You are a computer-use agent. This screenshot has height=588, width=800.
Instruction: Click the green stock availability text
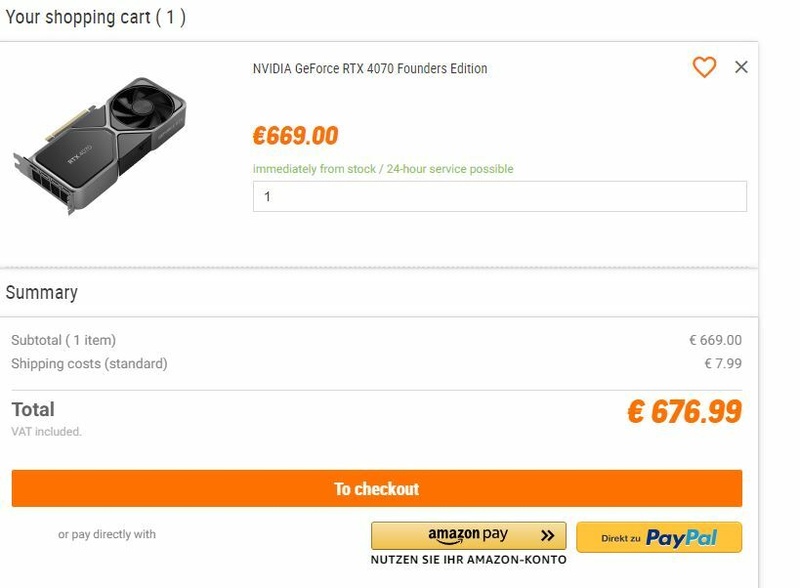[383, 169]
